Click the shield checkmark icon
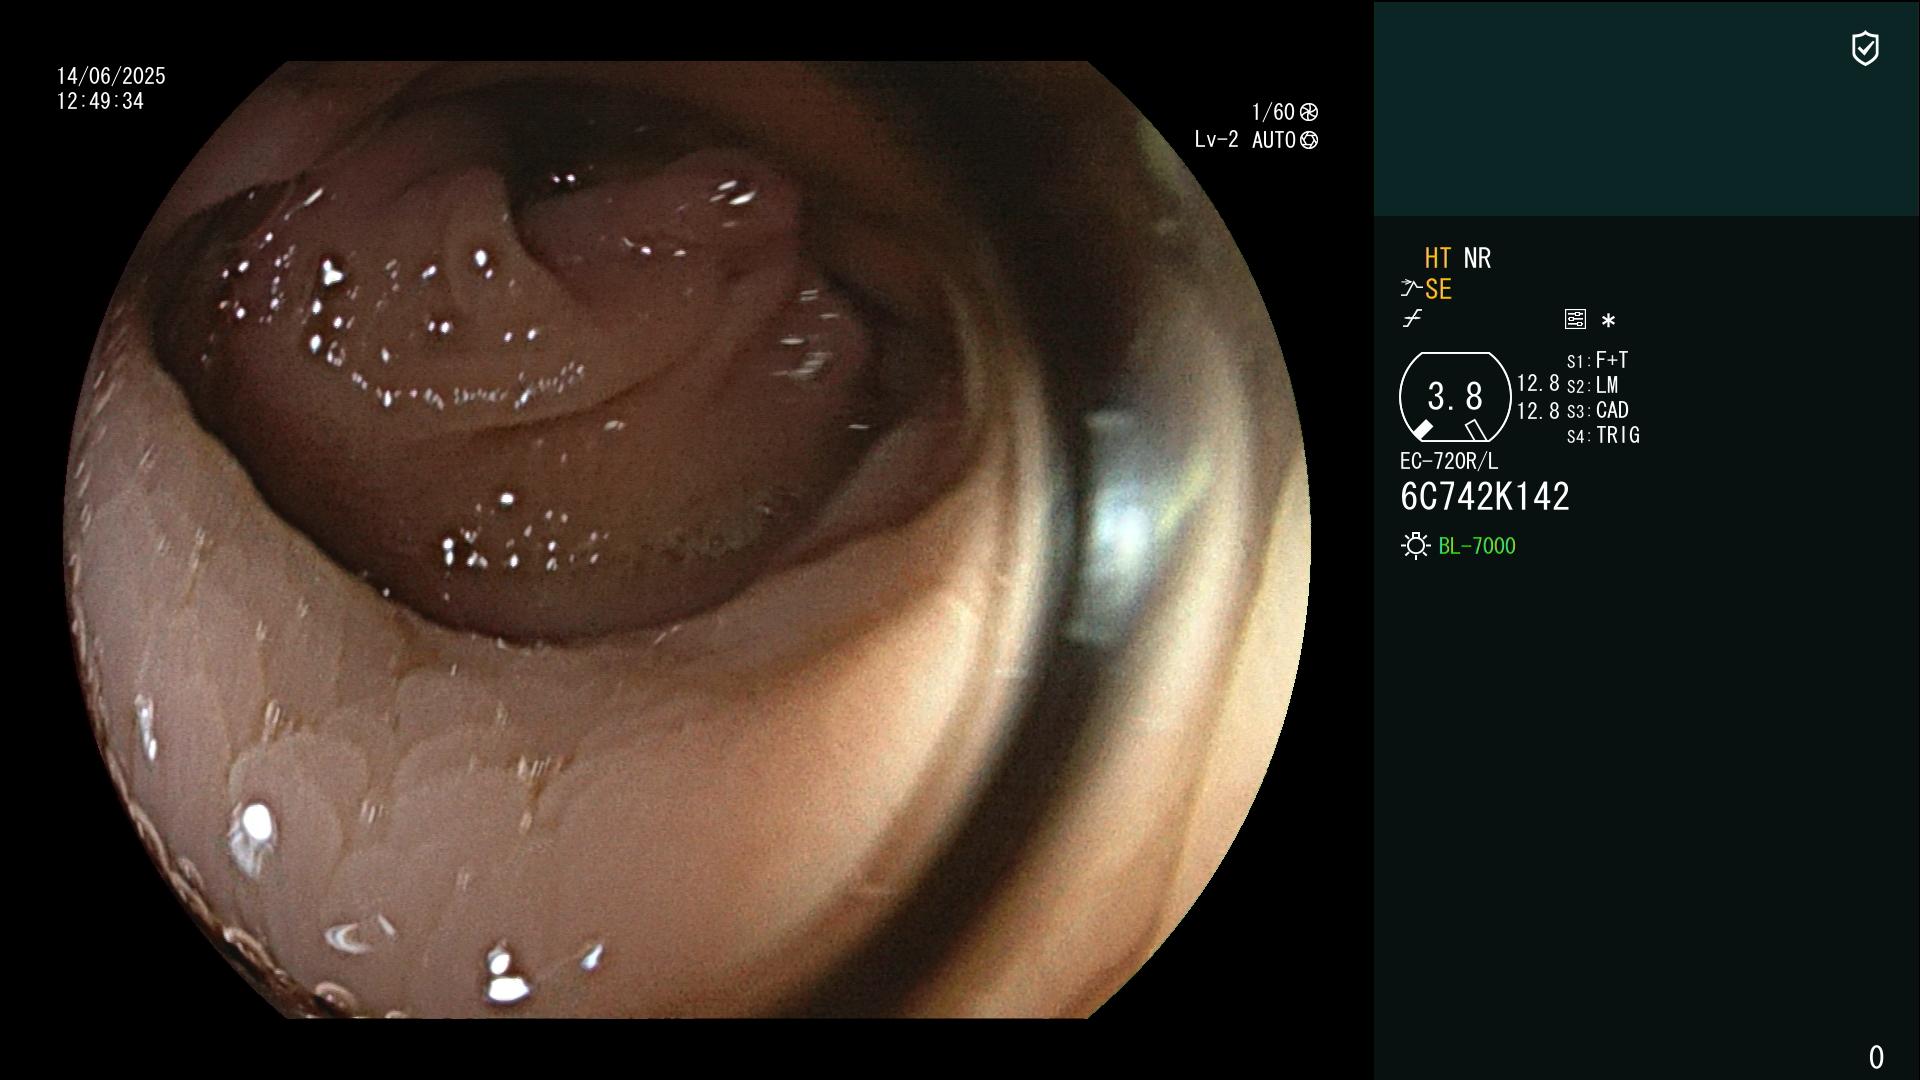The image size is (1920, 1080). 1865,48
